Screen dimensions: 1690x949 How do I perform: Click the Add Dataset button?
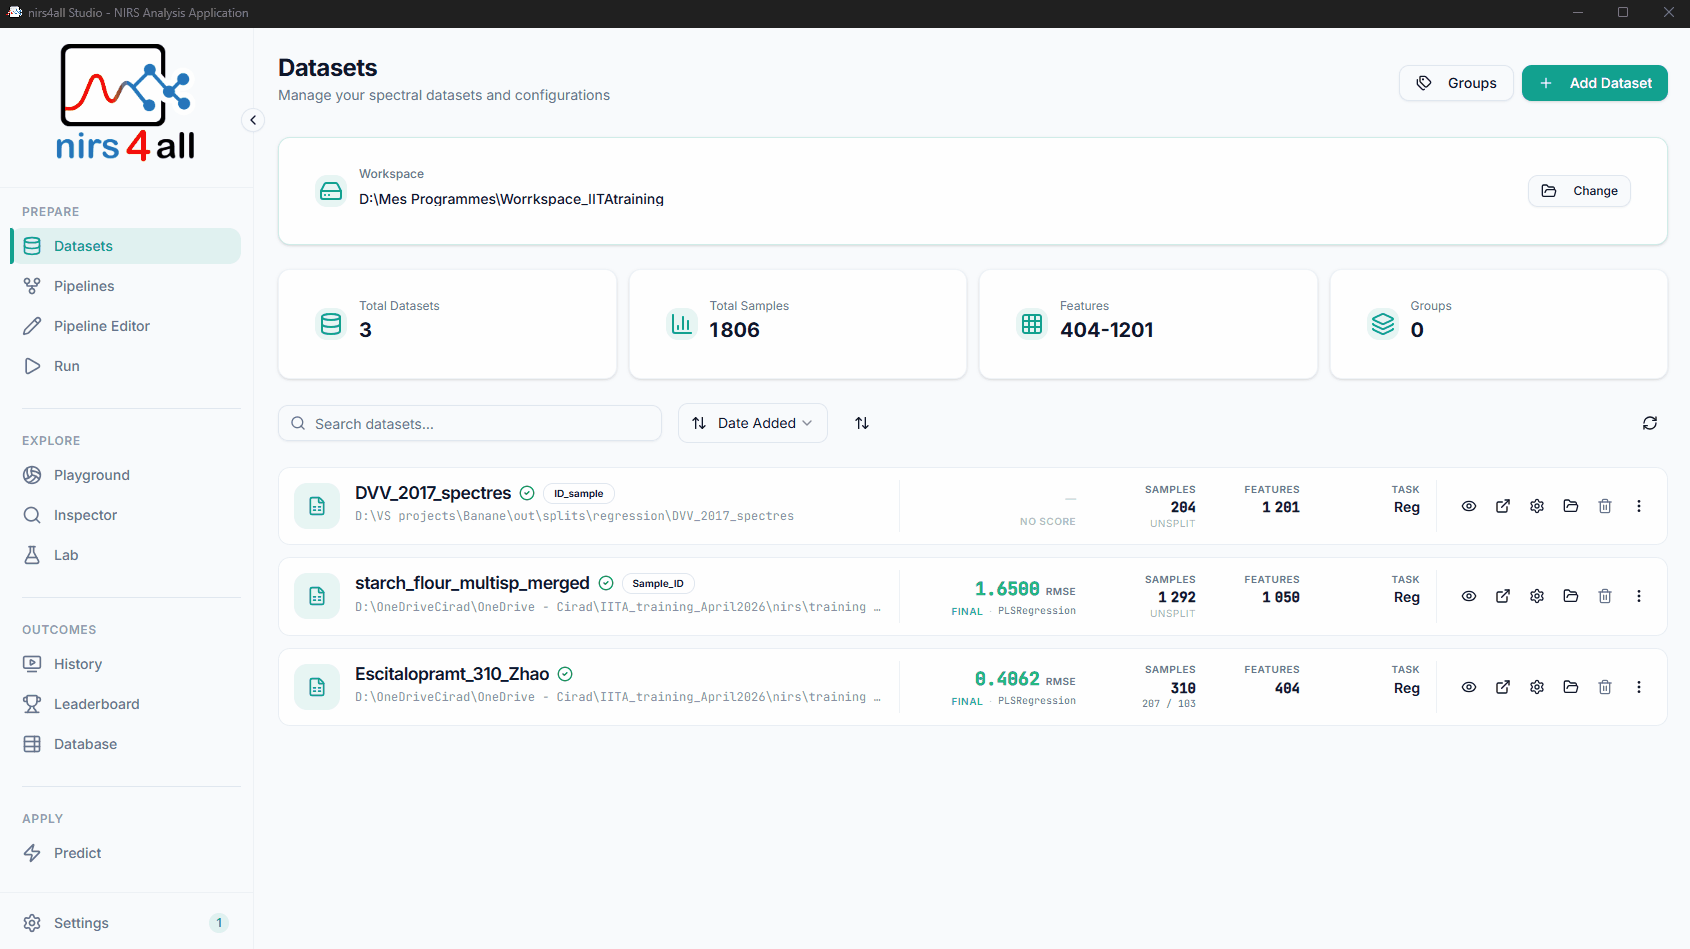coord(1595,83)
